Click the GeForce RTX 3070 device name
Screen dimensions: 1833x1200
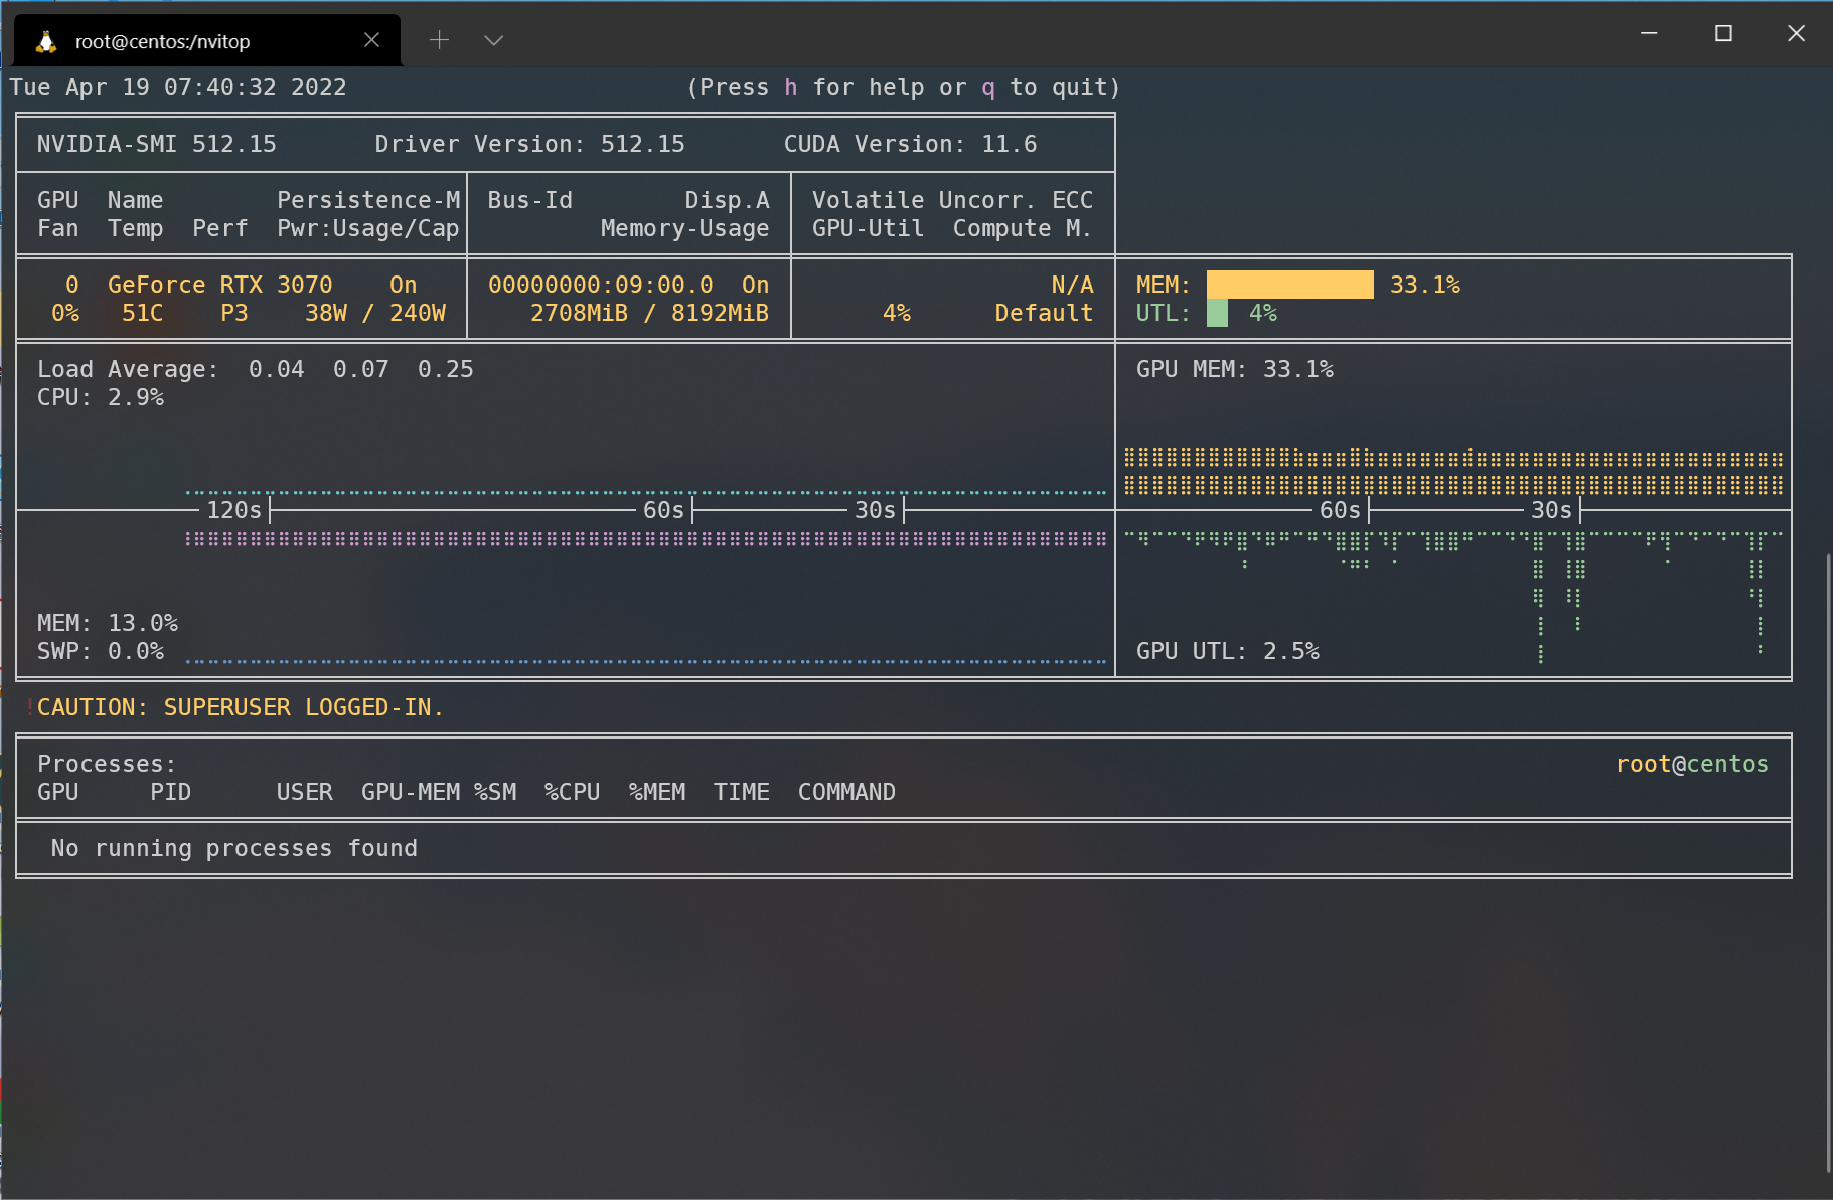(220, 285)
